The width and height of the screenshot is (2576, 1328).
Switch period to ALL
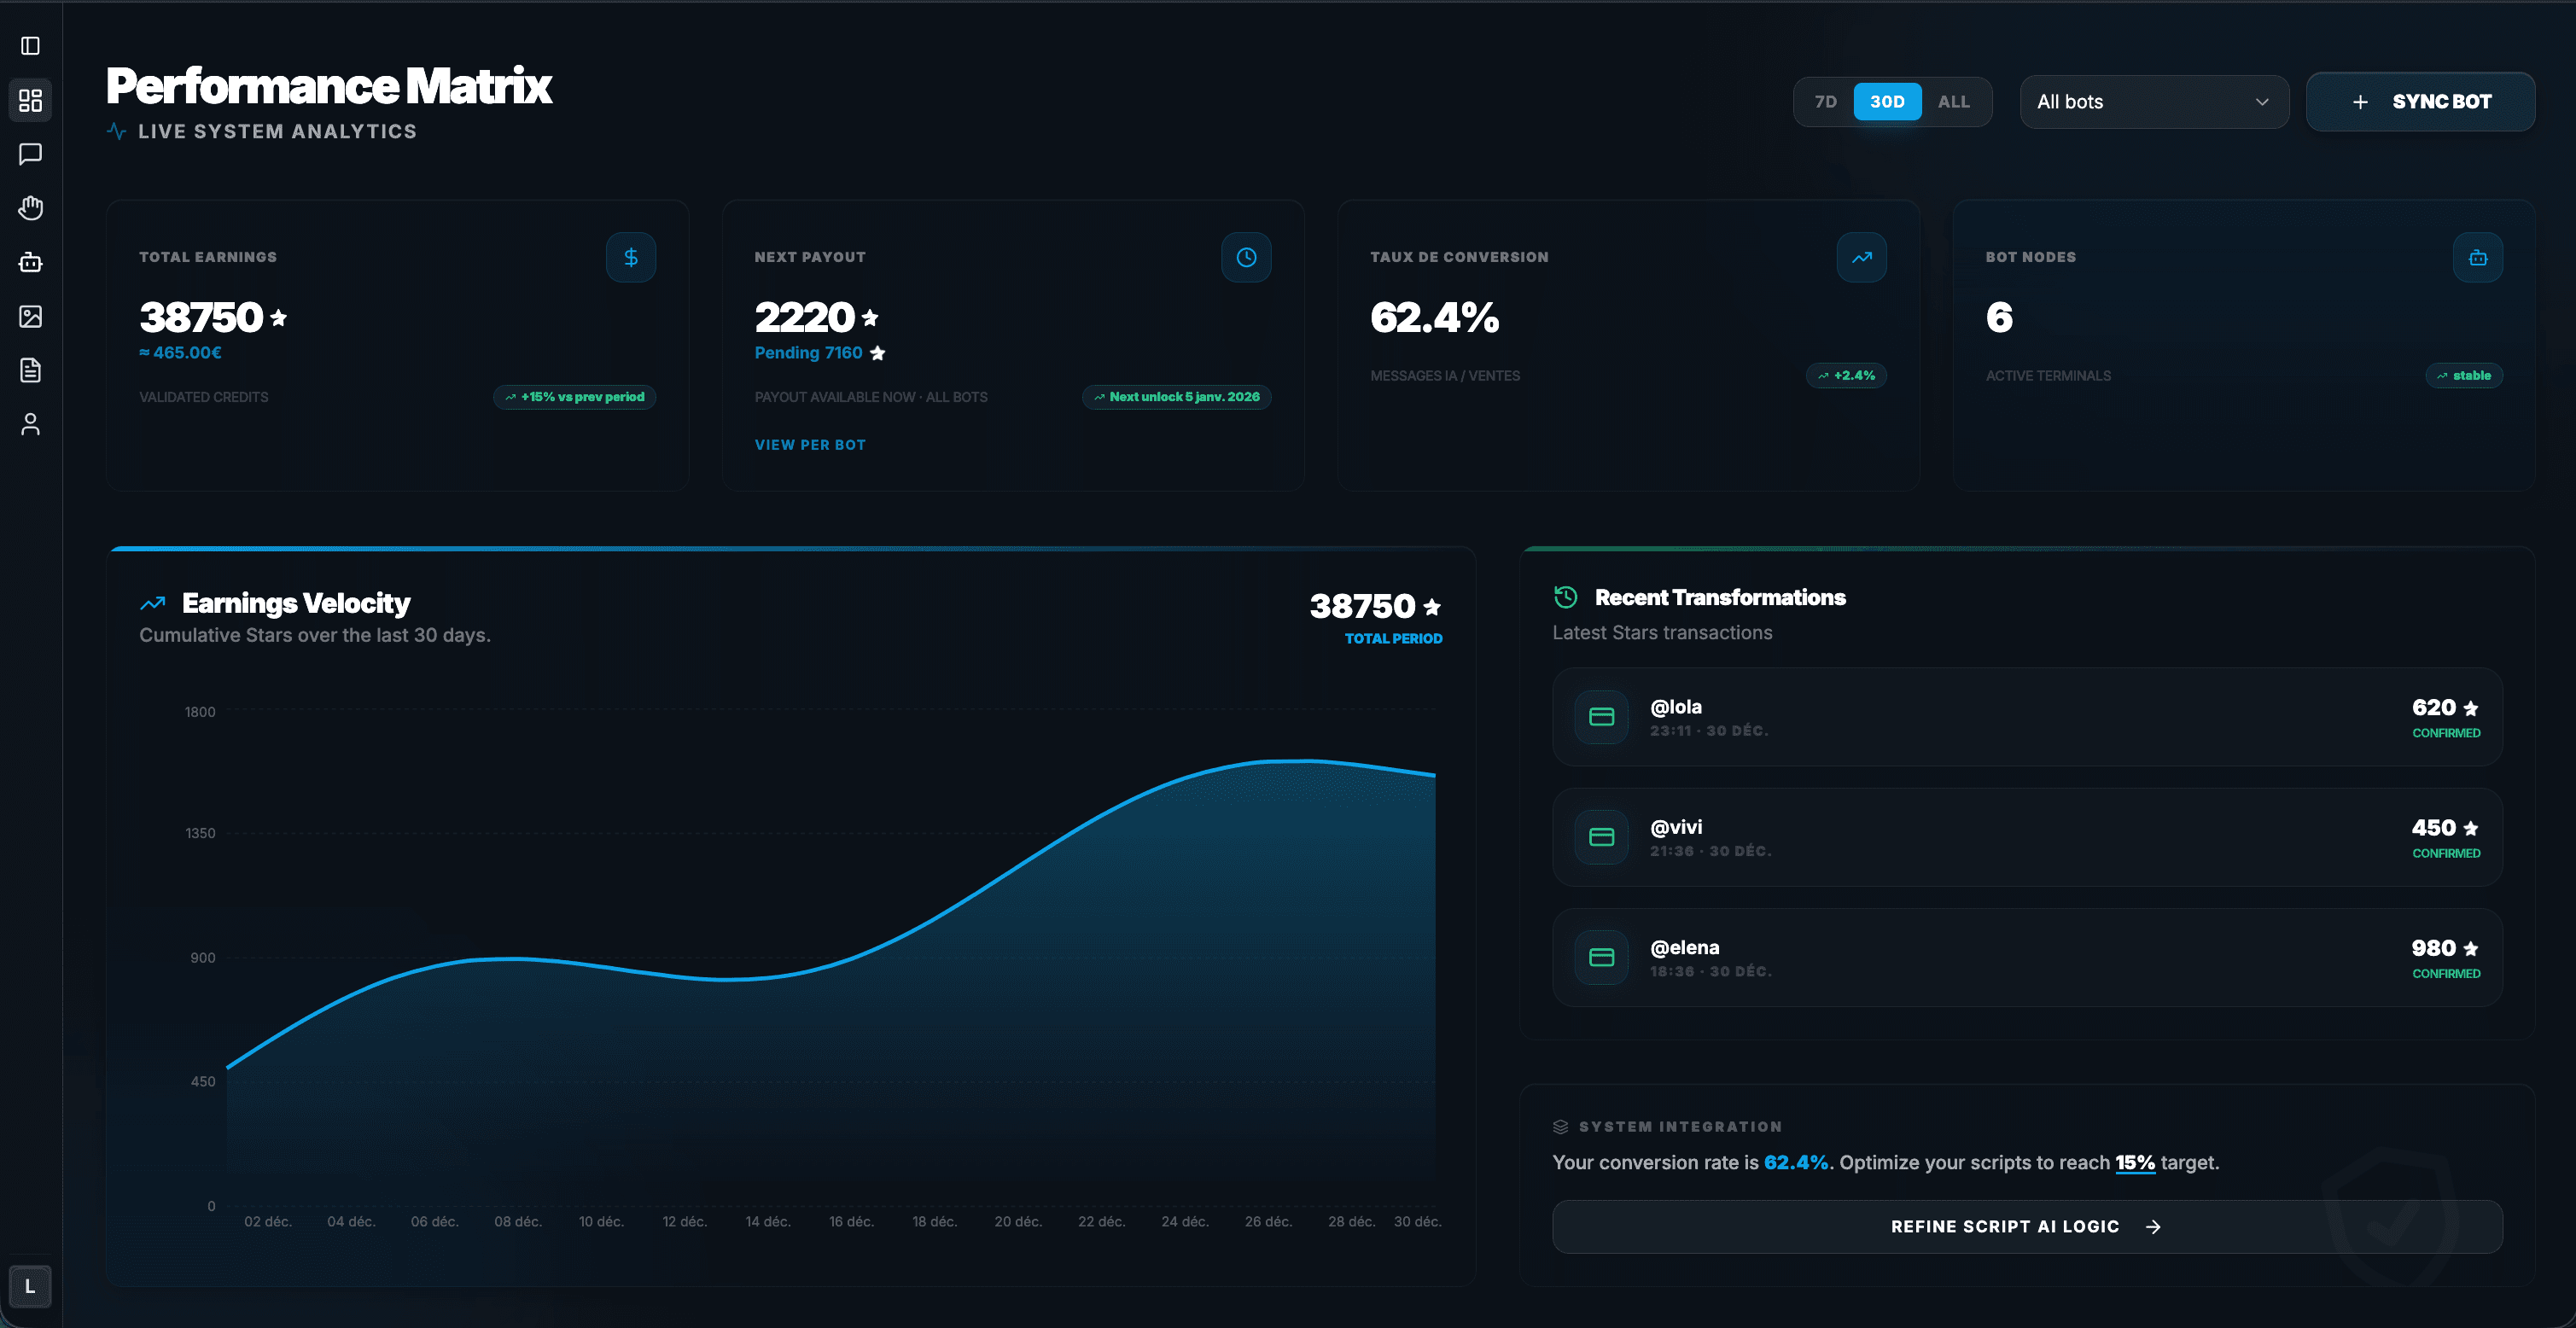click(x=1952, y=101)
